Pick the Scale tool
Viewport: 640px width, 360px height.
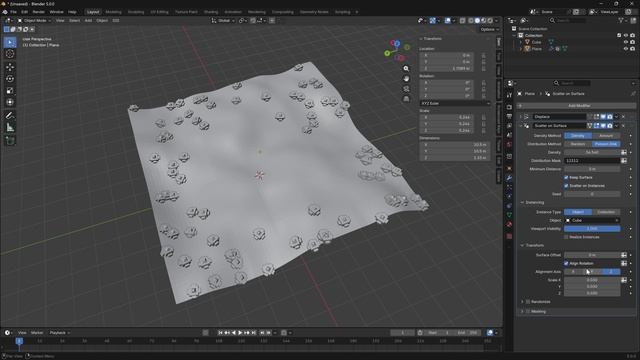10,91
